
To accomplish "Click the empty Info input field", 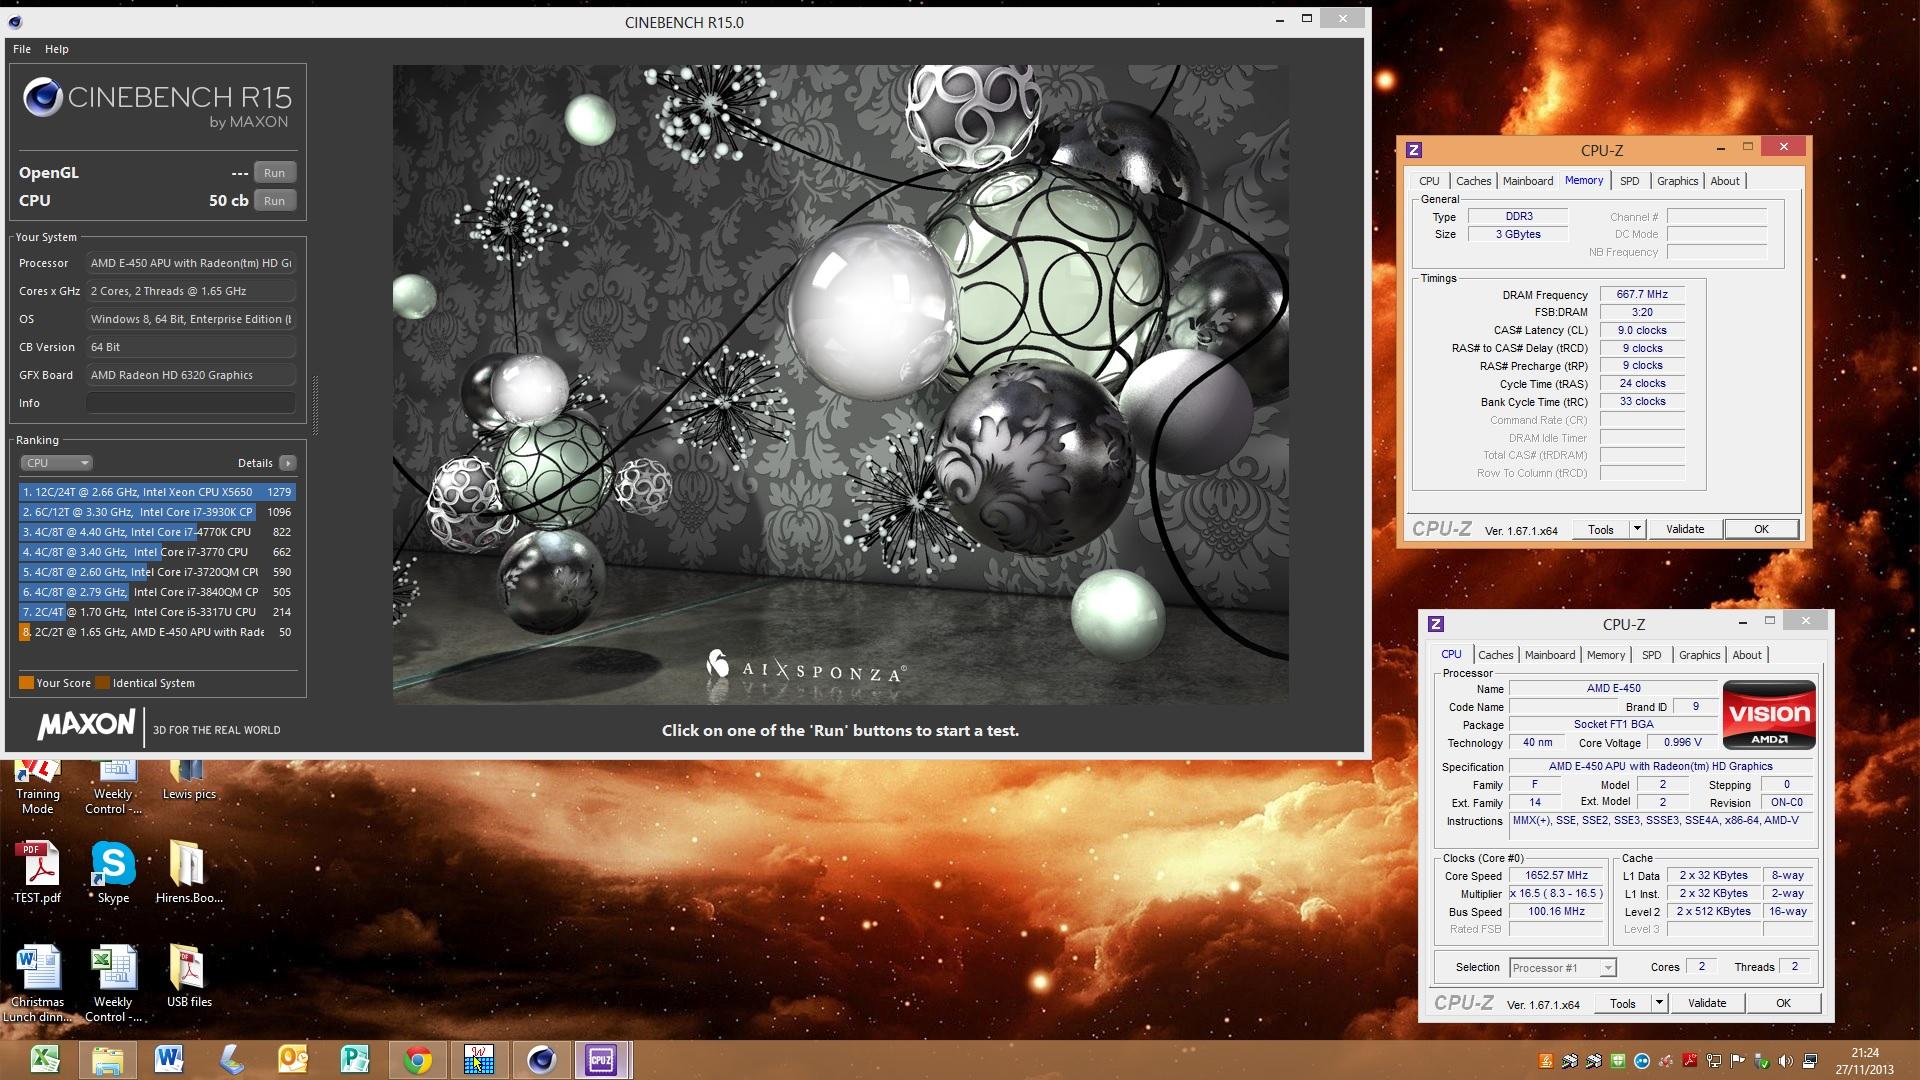I will coord(190,403).
